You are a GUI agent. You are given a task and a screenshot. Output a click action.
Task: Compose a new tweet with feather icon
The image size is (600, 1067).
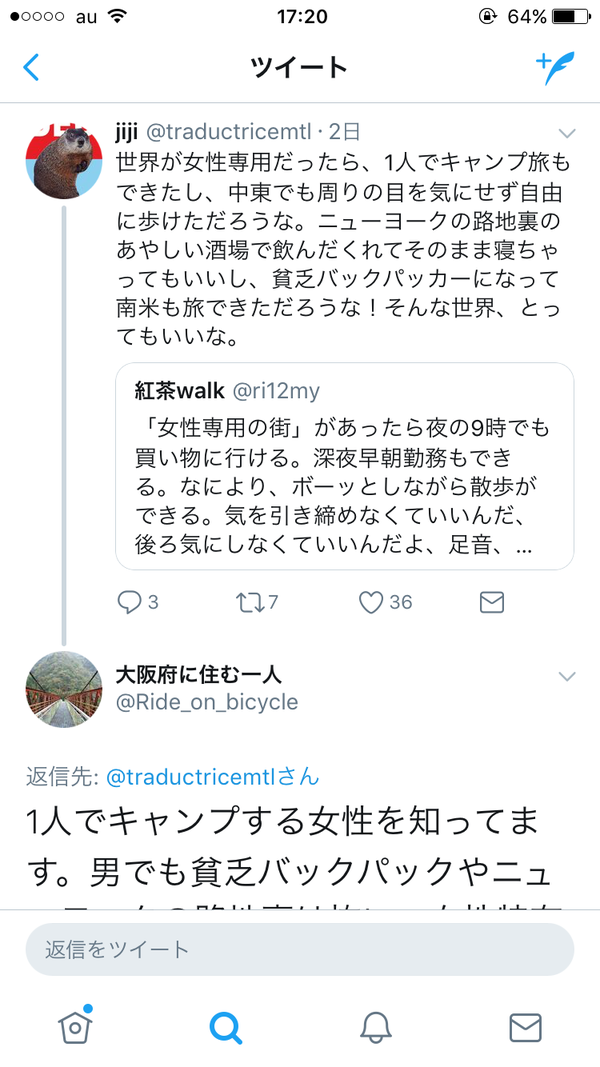[557, 67]
